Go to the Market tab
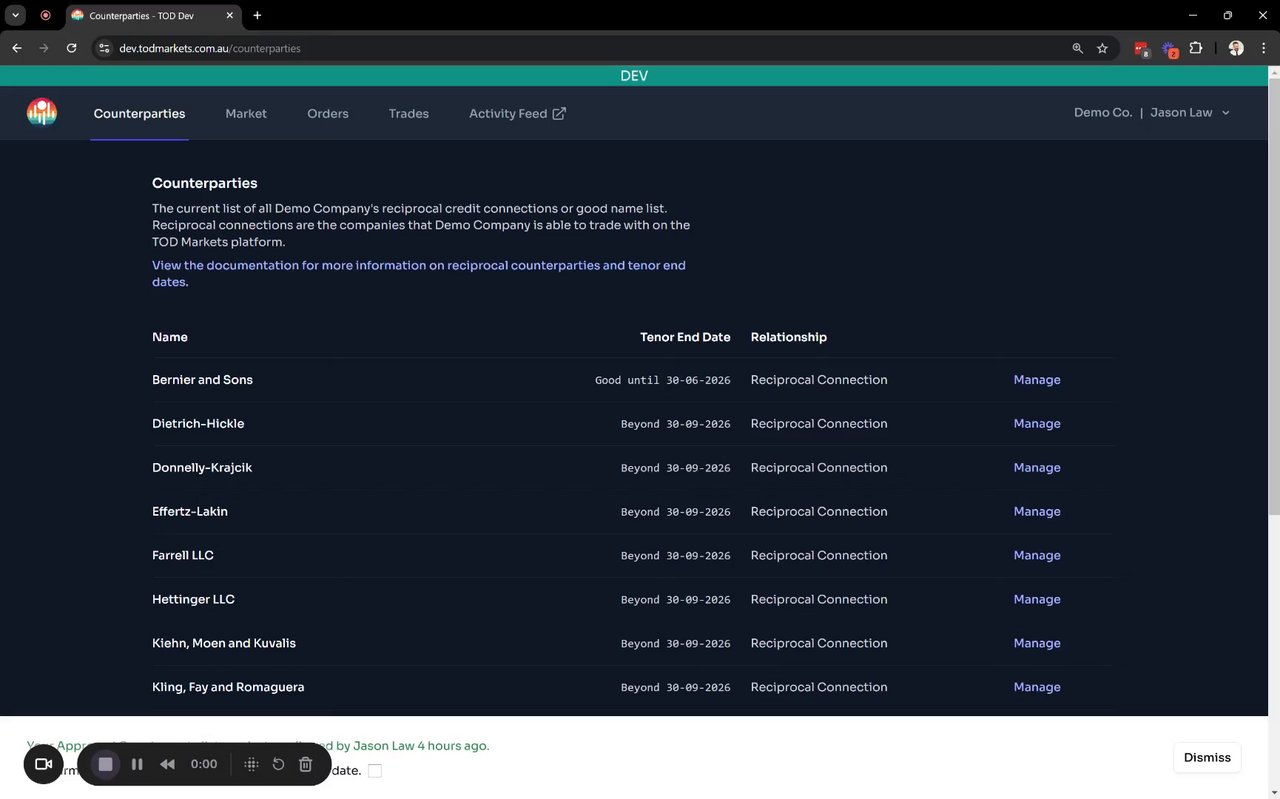The image size is (1280, 799). (x=246, y=113)
